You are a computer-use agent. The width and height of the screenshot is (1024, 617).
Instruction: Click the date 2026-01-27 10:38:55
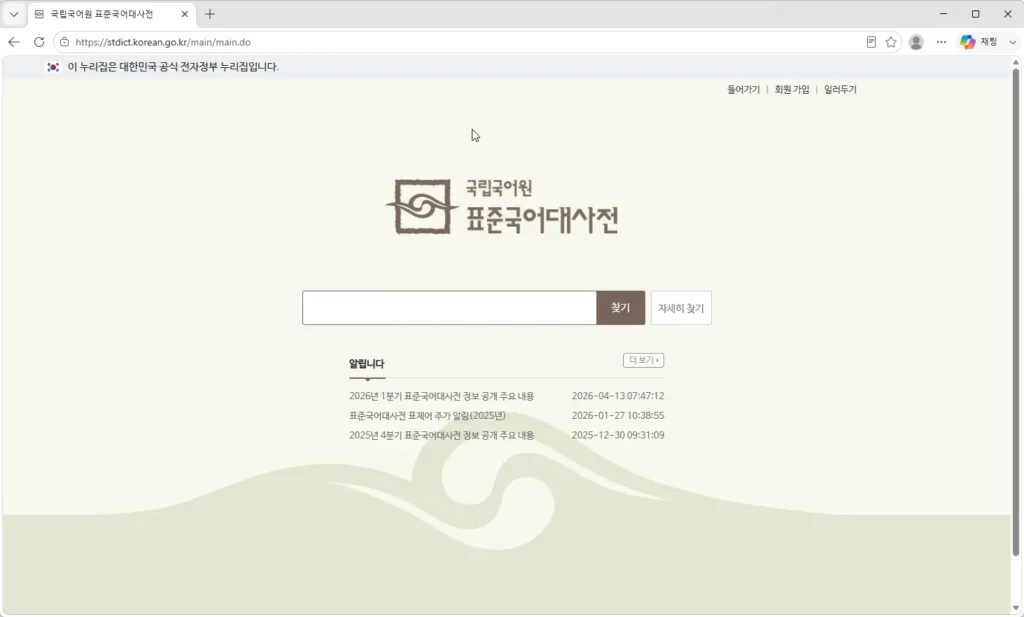pos(618,415)
